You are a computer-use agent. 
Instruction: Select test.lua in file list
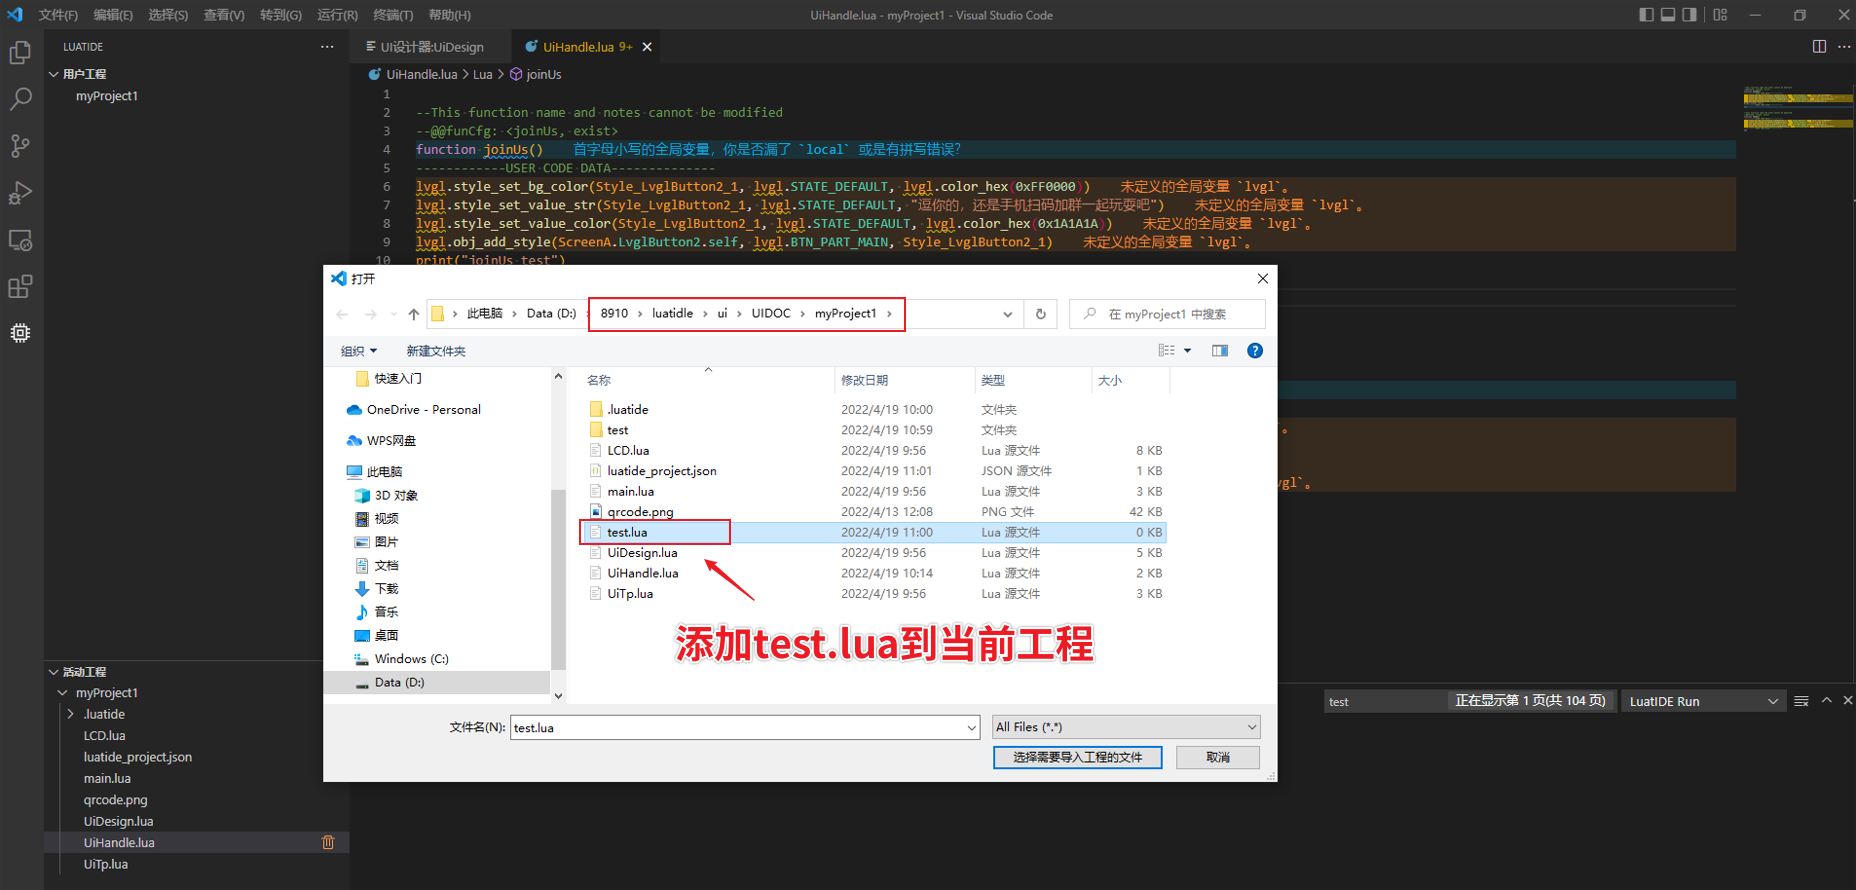pyautogui.click(x=627, y=533)
